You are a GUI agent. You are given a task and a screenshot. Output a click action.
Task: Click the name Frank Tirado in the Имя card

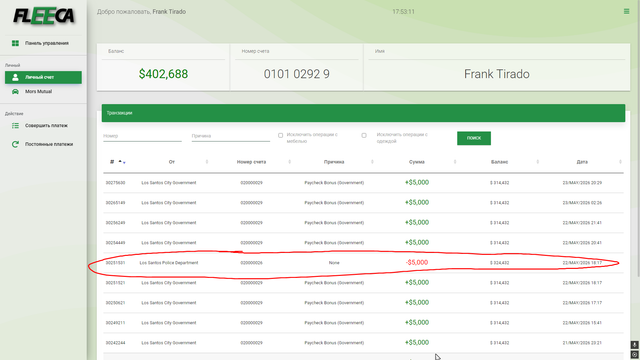click(x=497, y=74)
